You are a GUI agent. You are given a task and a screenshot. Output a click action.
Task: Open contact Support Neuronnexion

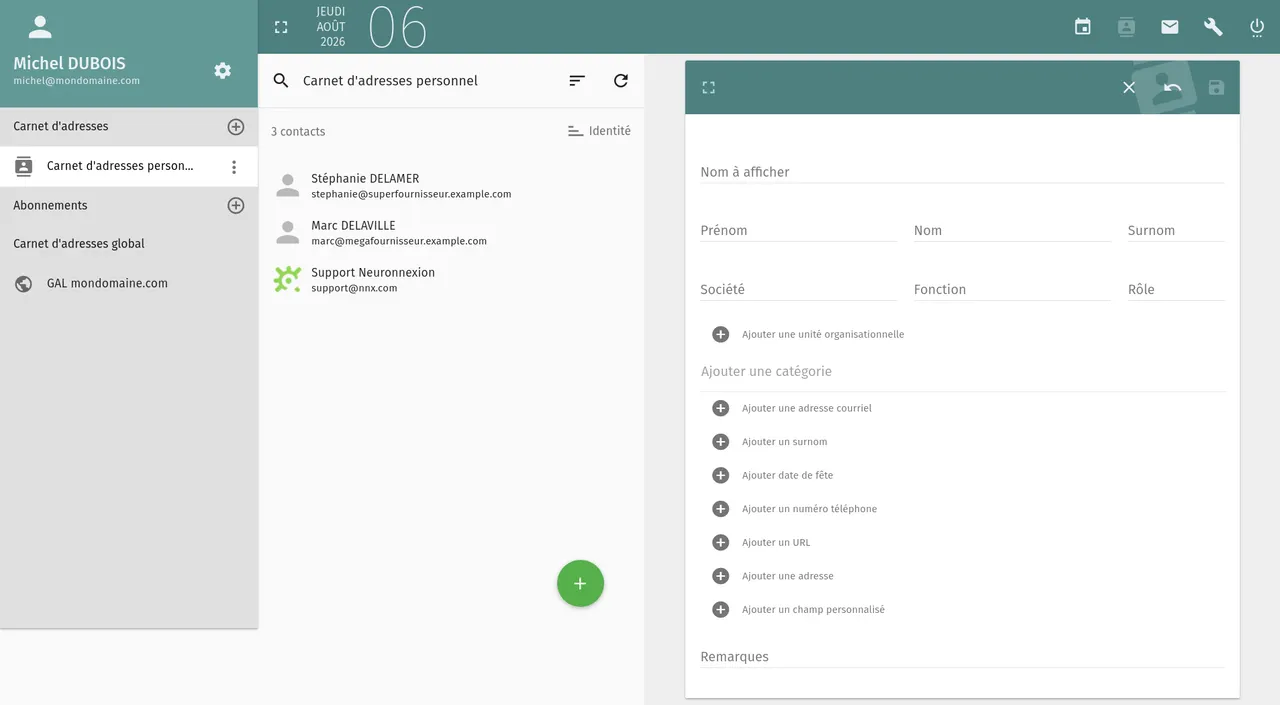[x=451, y=280]
